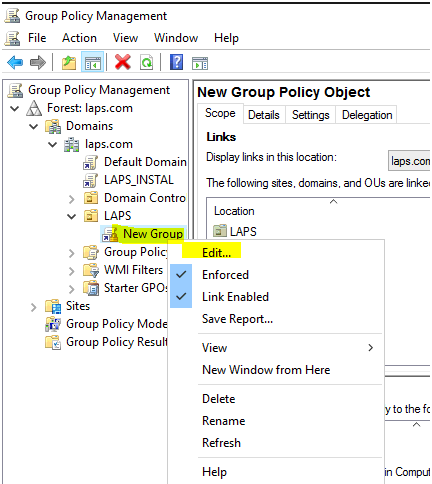432x484 pixels.
Task: Select the Group Policy Modeling label
Action: [x=117, y=324]
